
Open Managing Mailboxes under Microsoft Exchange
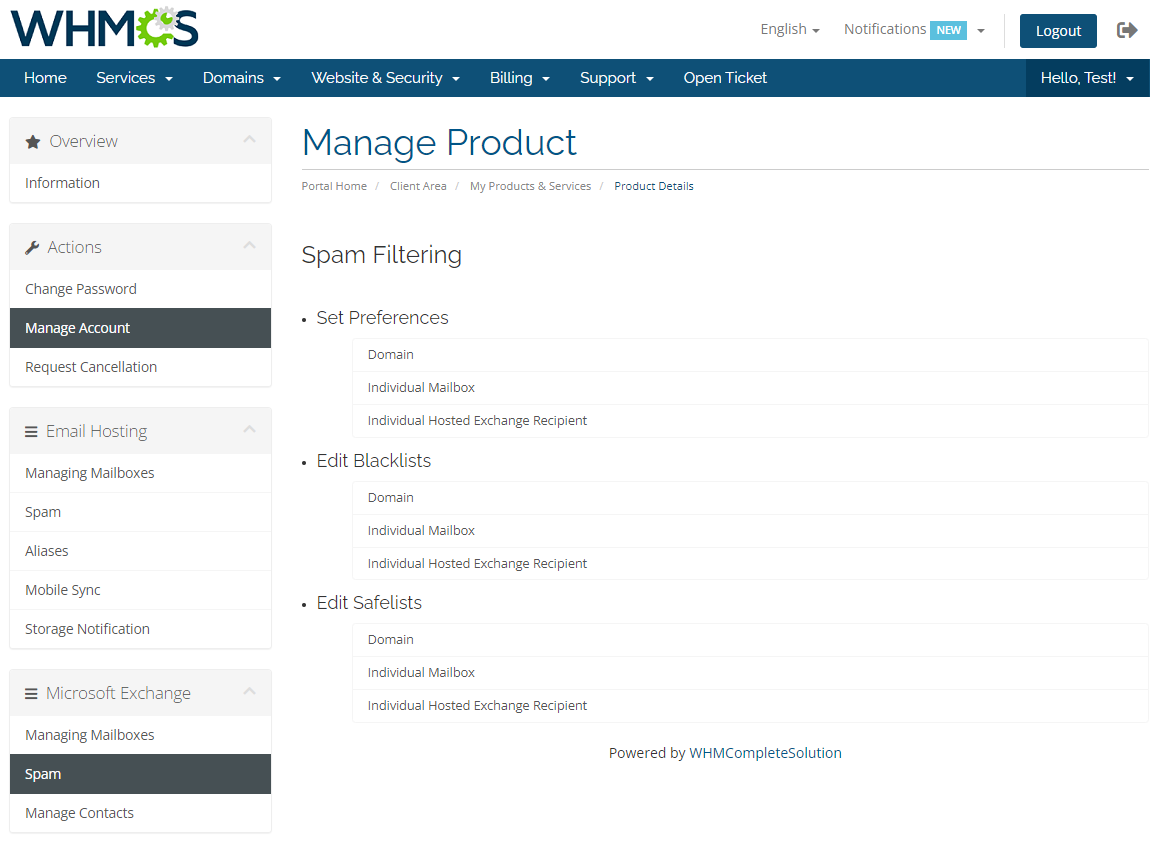140,735
